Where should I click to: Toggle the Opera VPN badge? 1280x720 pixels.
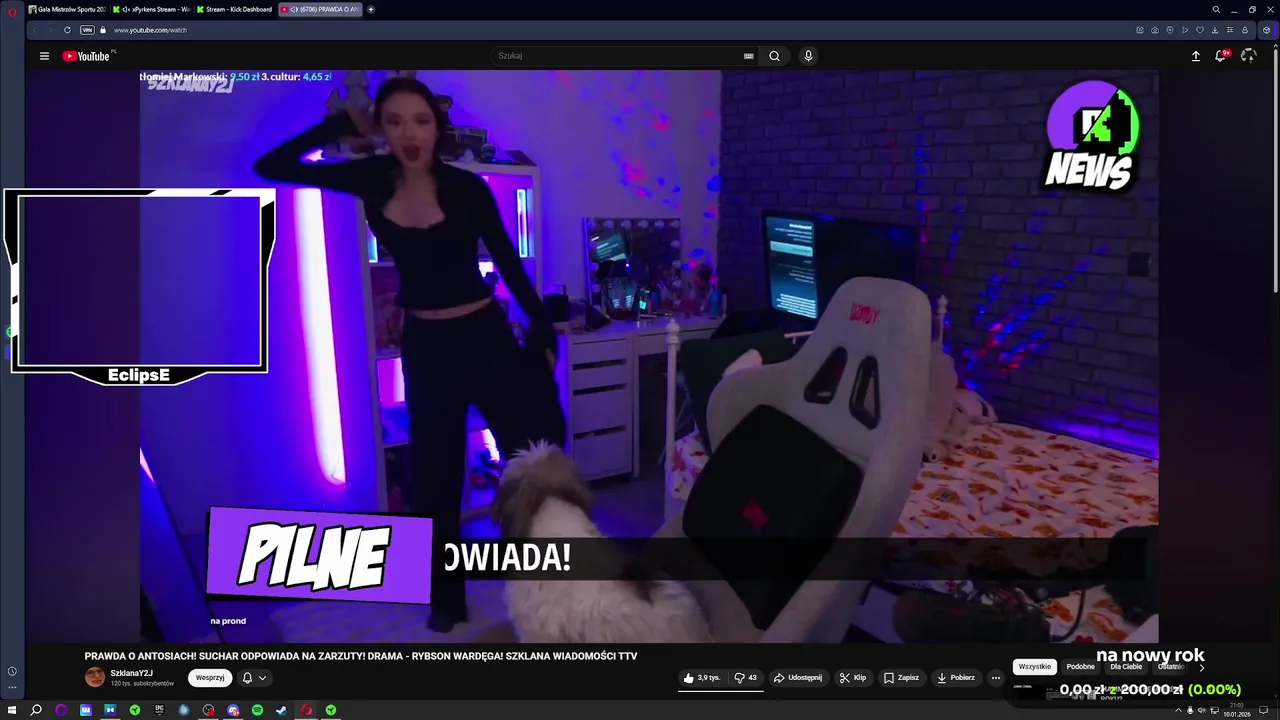pos(87,30)
